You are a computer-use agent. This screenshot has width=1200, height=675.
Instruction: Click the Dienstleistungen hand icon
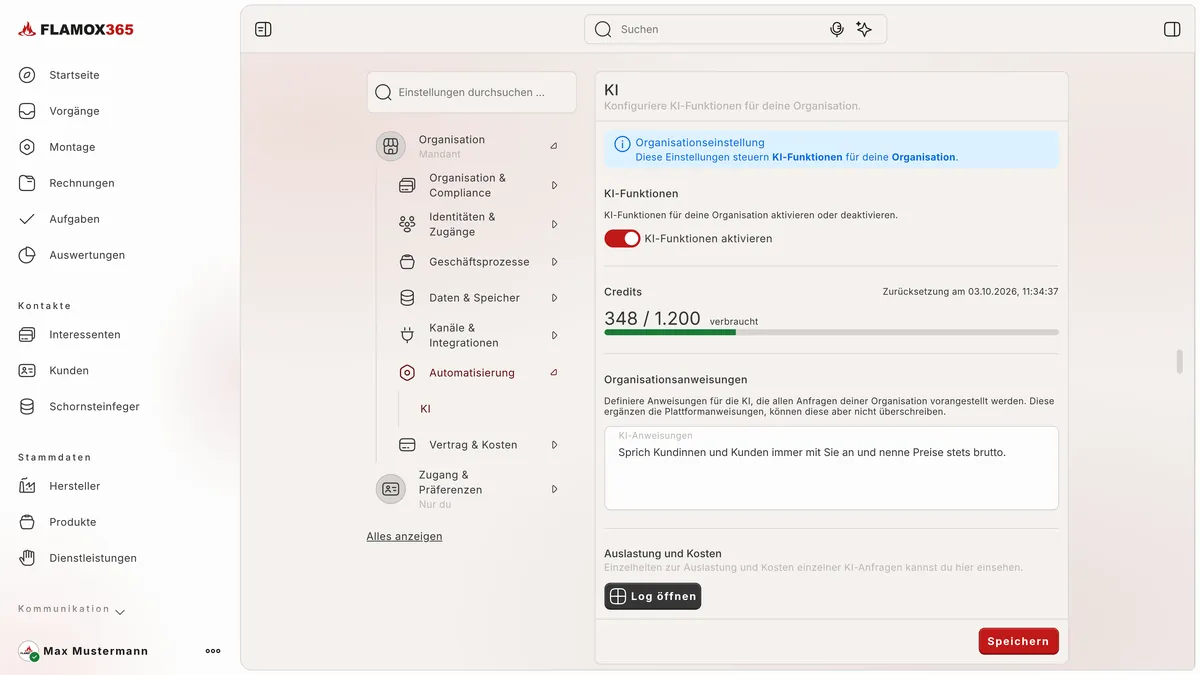point(28,558)
